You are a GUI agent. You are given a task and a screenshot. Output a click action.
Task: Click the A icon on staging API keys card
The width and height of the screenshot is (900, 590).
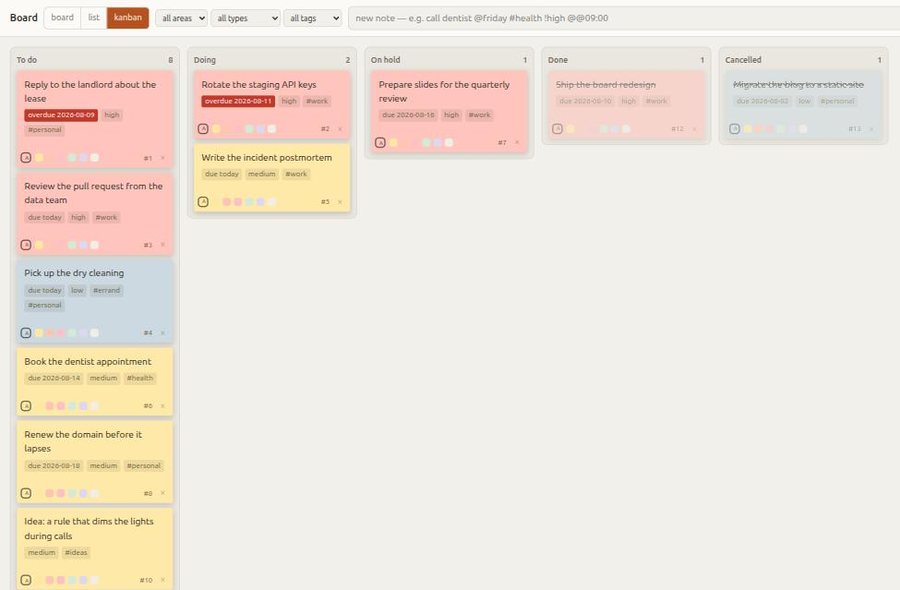pos(203,129)
